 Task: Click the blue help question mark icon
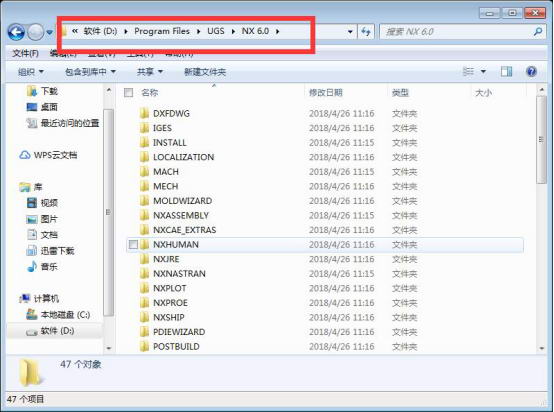tap(531, 72)
